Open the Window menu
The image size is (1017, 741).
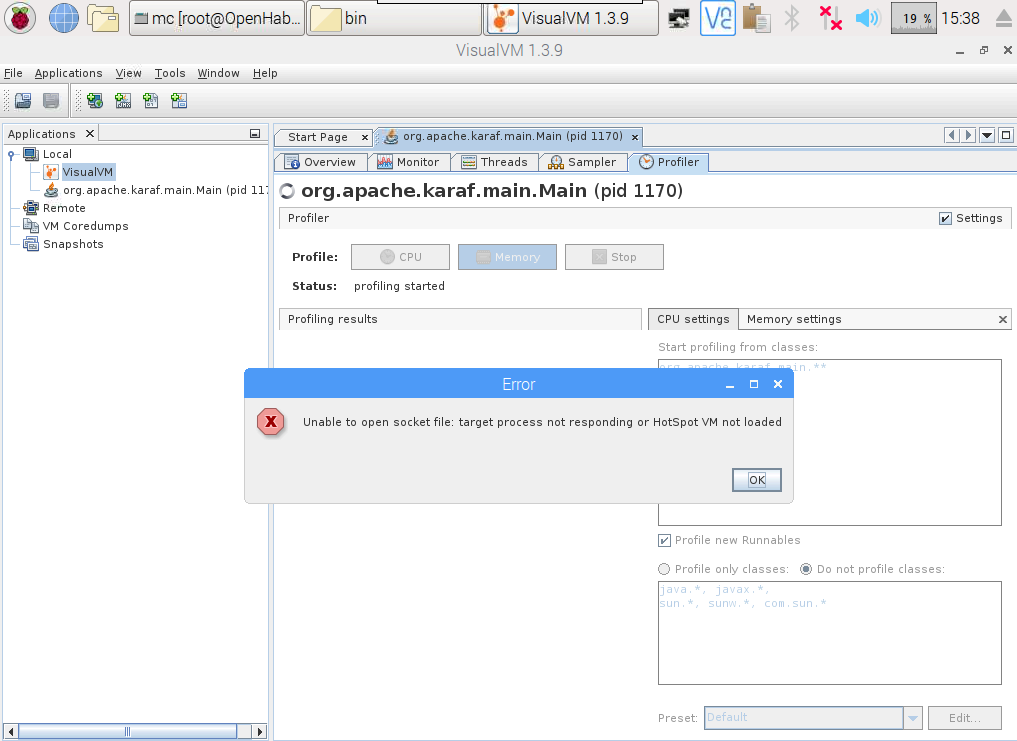pyautogui.click(x=219, y=73)
